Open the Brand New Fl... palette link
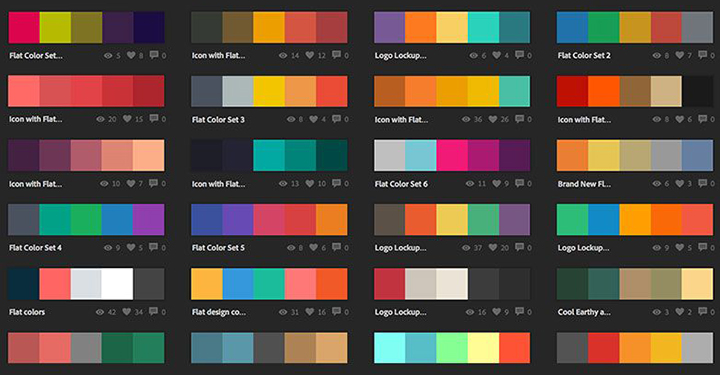The height and width of the screenshot is (375, 720). pos(584,184)
